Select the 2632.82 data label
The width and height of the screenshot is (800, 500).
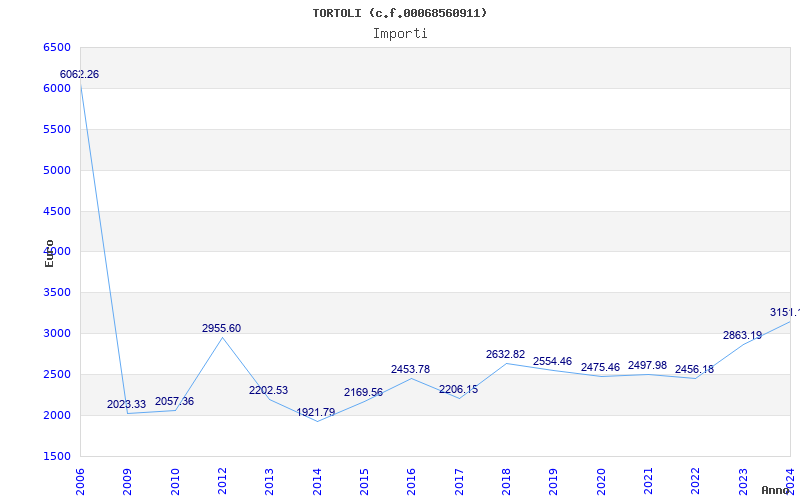click(x=506, y=355)
